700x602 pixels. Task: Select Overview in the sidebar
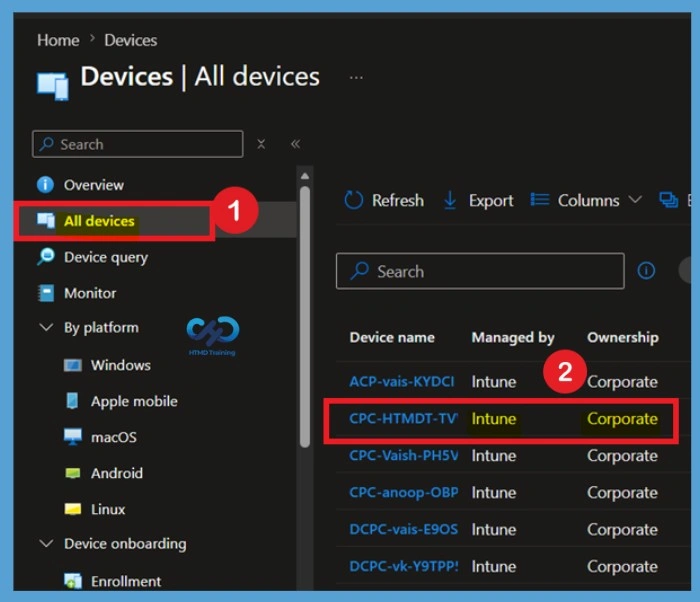pos(94,185)
